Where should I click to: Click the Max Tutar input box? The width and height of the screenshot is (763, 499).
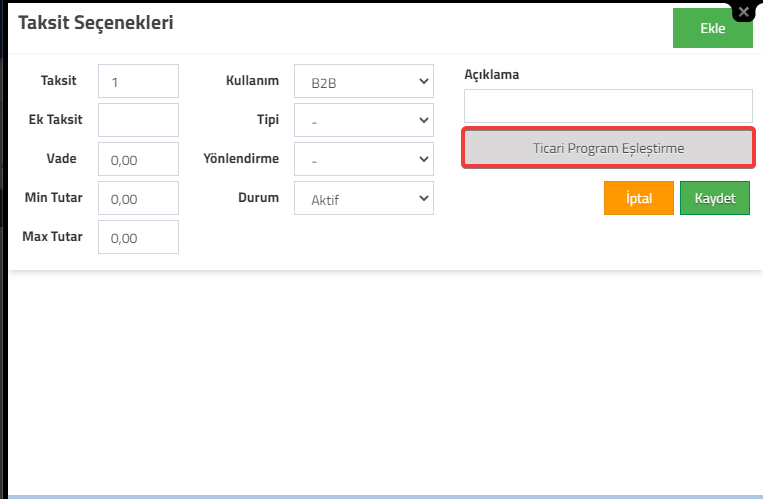tap(138, 237)
